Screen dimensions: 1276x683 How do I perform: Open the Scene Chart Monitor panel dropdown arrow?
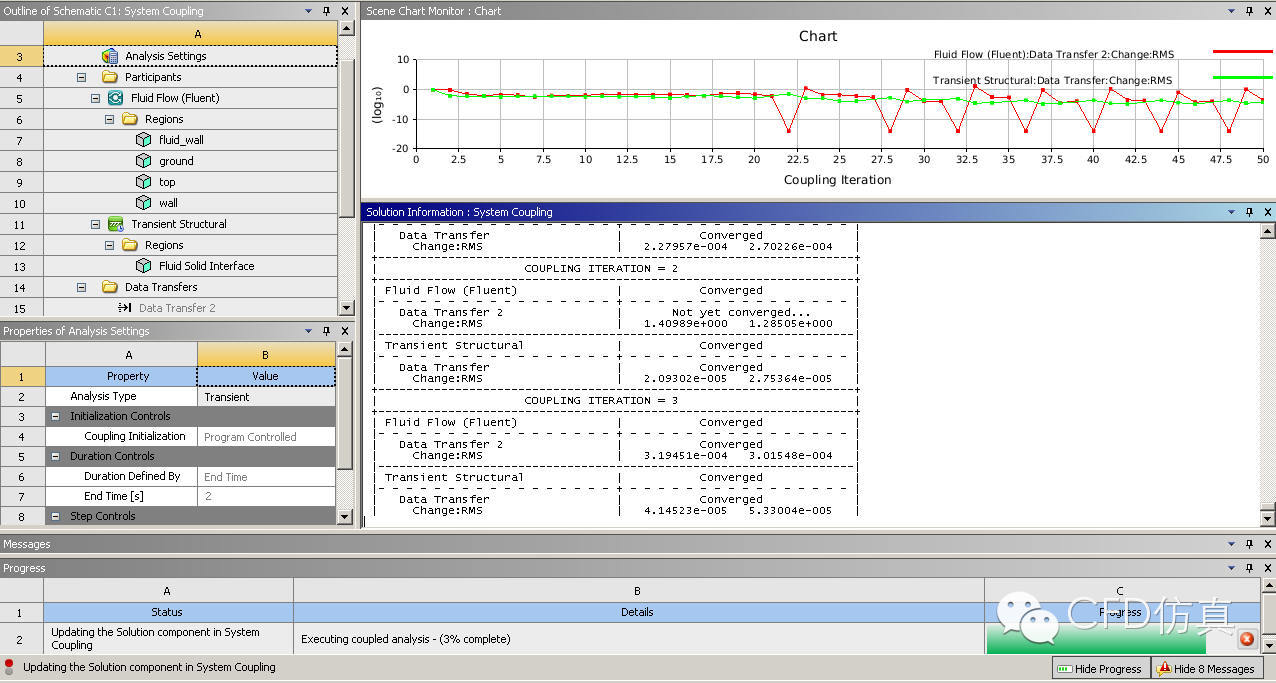(1231, 11)
